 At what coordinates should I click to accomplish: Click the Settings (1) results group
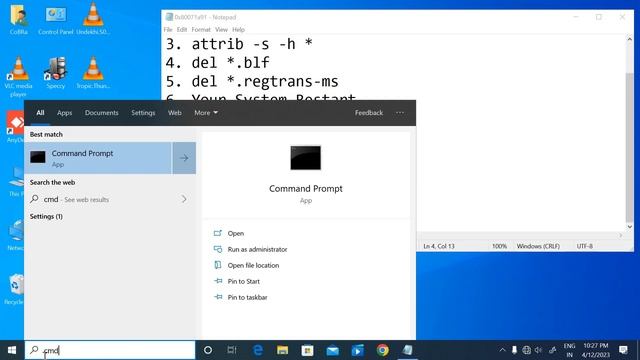point(46,216)
